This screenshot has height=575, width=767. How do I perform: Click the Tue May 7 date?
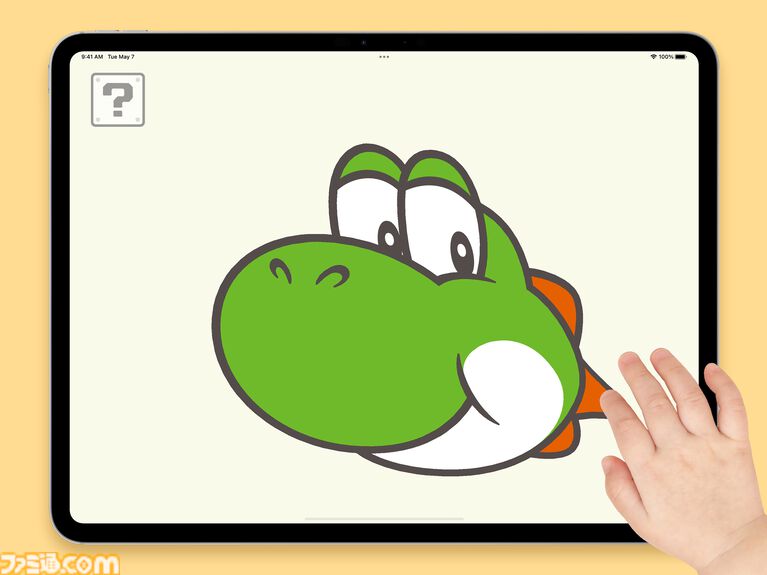(x=121, y=57)
